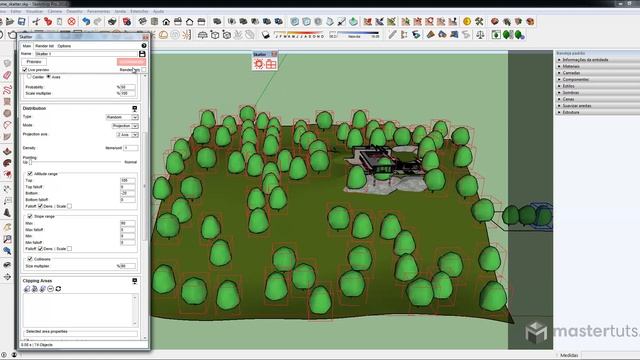Viewport: 640px width, 360px height.
Task: Open Skatter help question mark icon
Action: pyautogui.click(x=144, y=46)
